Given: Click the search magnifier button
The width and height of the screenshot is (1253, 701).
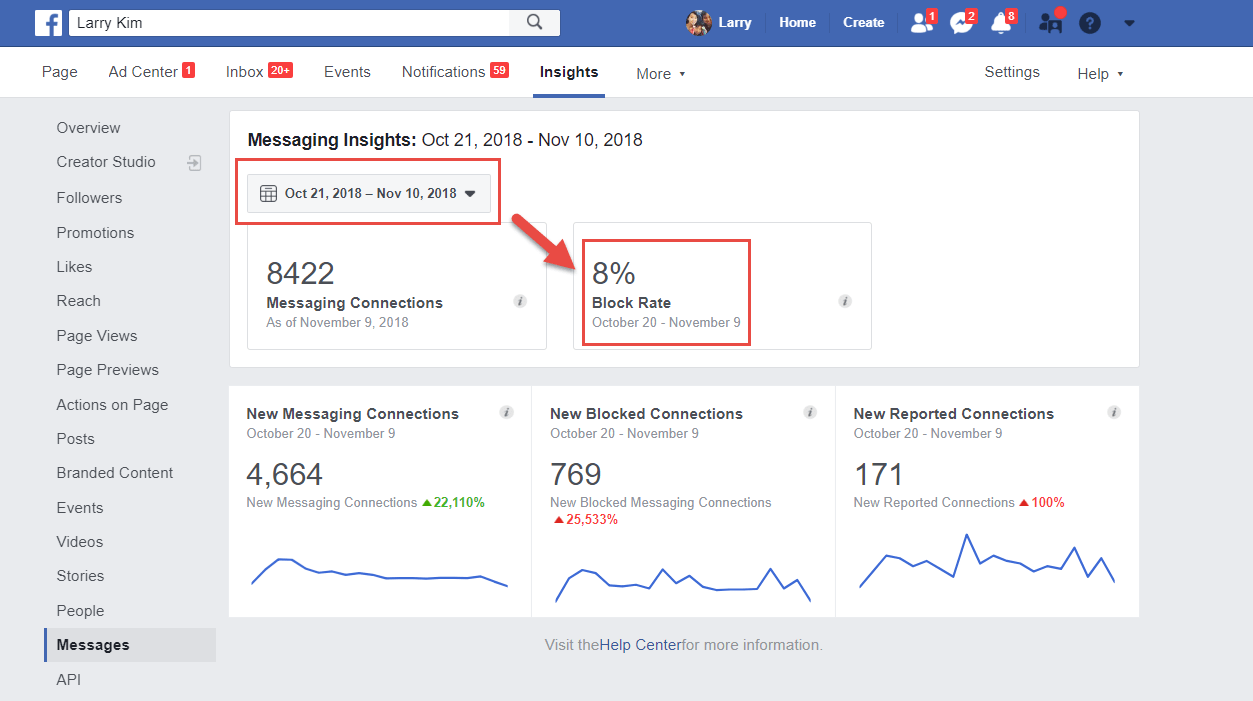Looking at the screenshot, I should coord(534,22).
